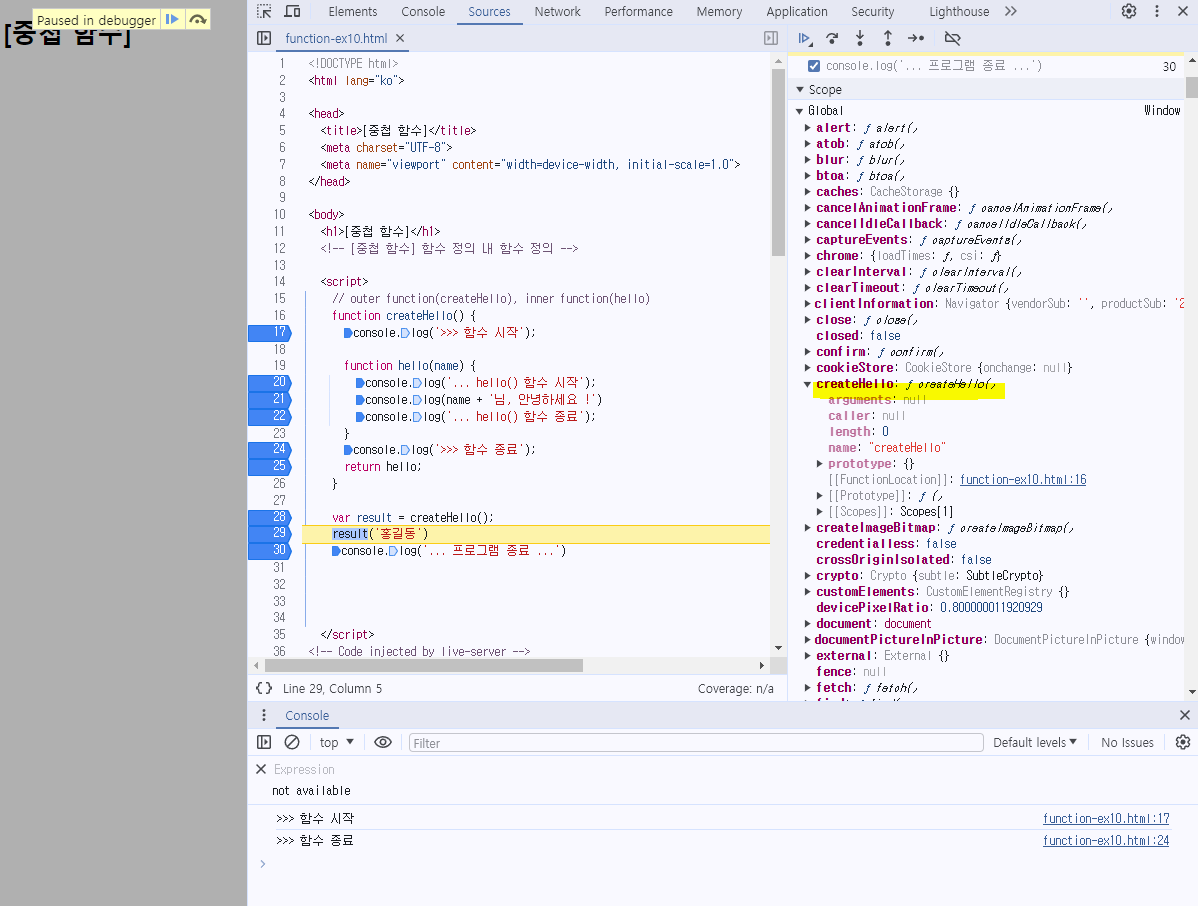Viewport: 1198px width, 906px height.
Task: Activate the inspect element picker icon
Action: (x=264, y=11)
